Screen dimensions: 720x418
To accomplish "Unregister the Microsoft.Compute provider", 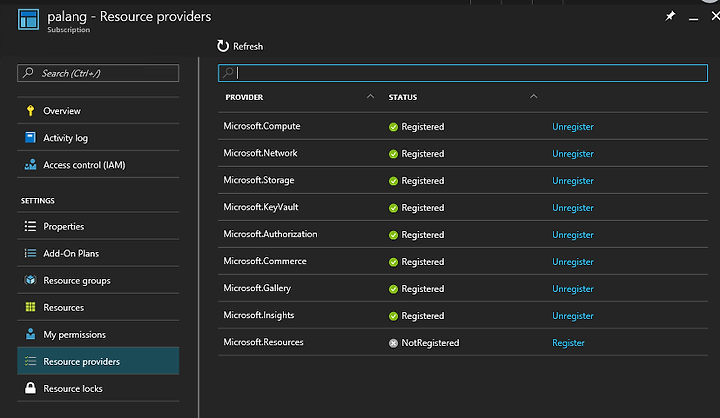I will coord(573,127).
